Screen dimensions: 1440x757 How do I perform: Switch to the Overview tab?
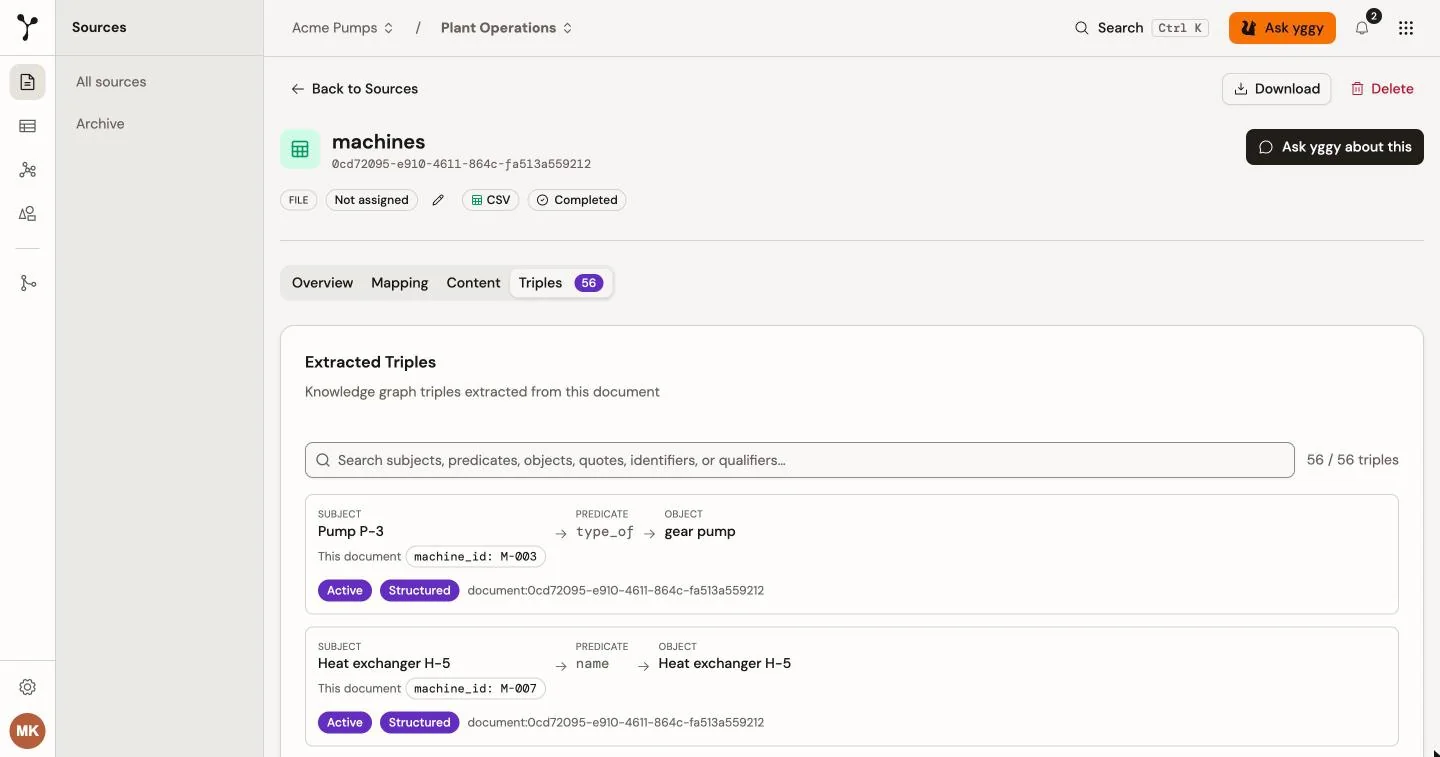coord(322,283)
